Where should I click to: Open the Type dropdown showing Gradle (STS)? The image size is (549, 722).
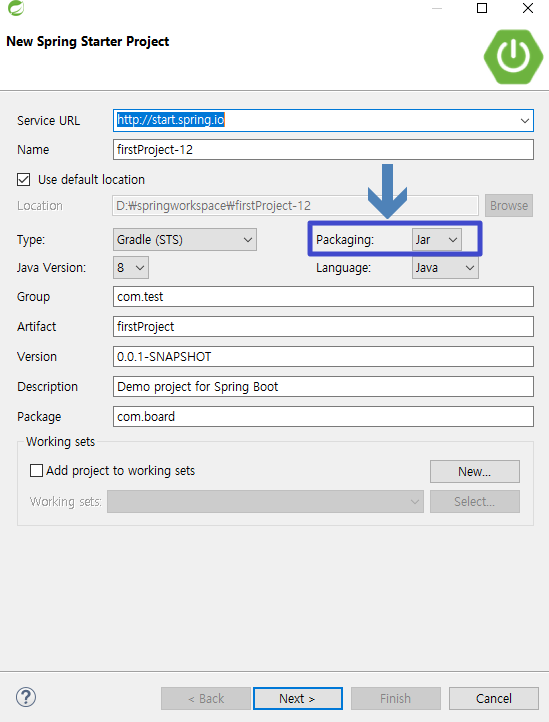[185, 240]
